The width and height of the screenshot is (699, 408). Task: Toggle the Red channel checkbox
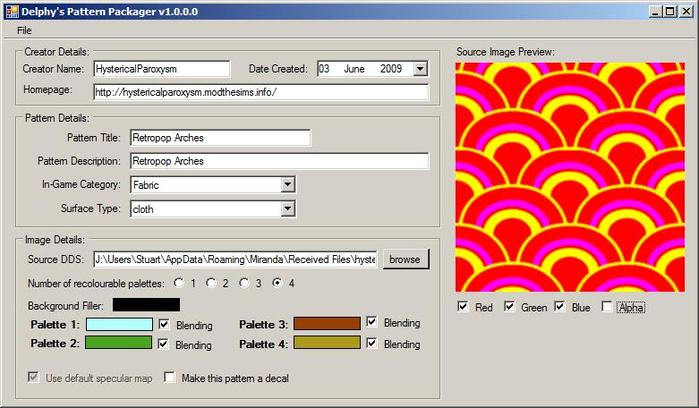(x=463, y=306)
